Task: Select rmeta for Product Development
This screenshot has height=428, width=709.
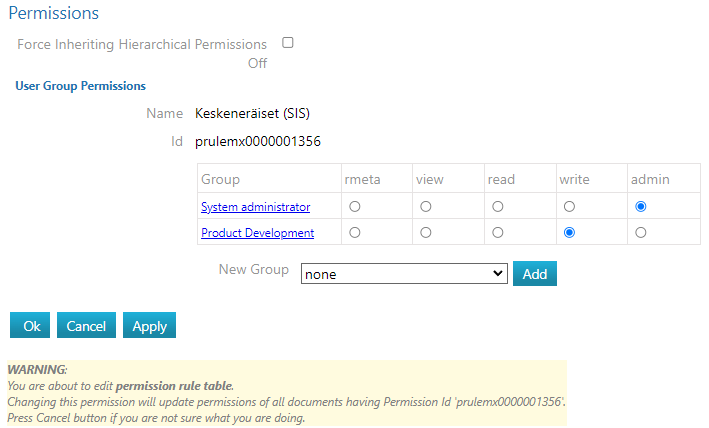Action: [x=354, y=233]
